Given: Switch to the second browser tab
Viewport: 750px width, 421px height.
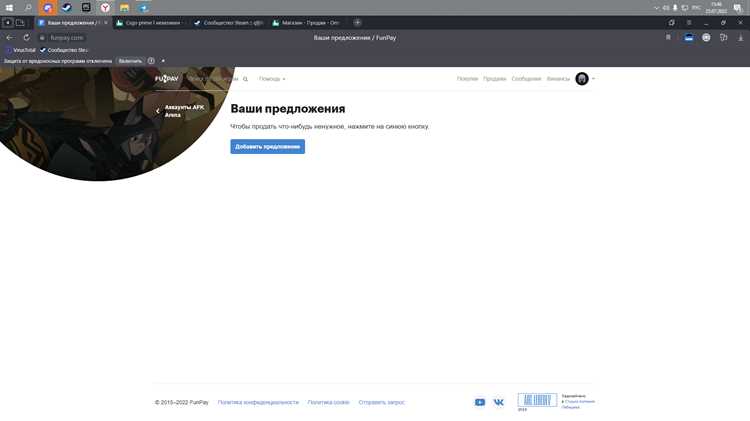Looking at the screenshot, I should point(149,22).
